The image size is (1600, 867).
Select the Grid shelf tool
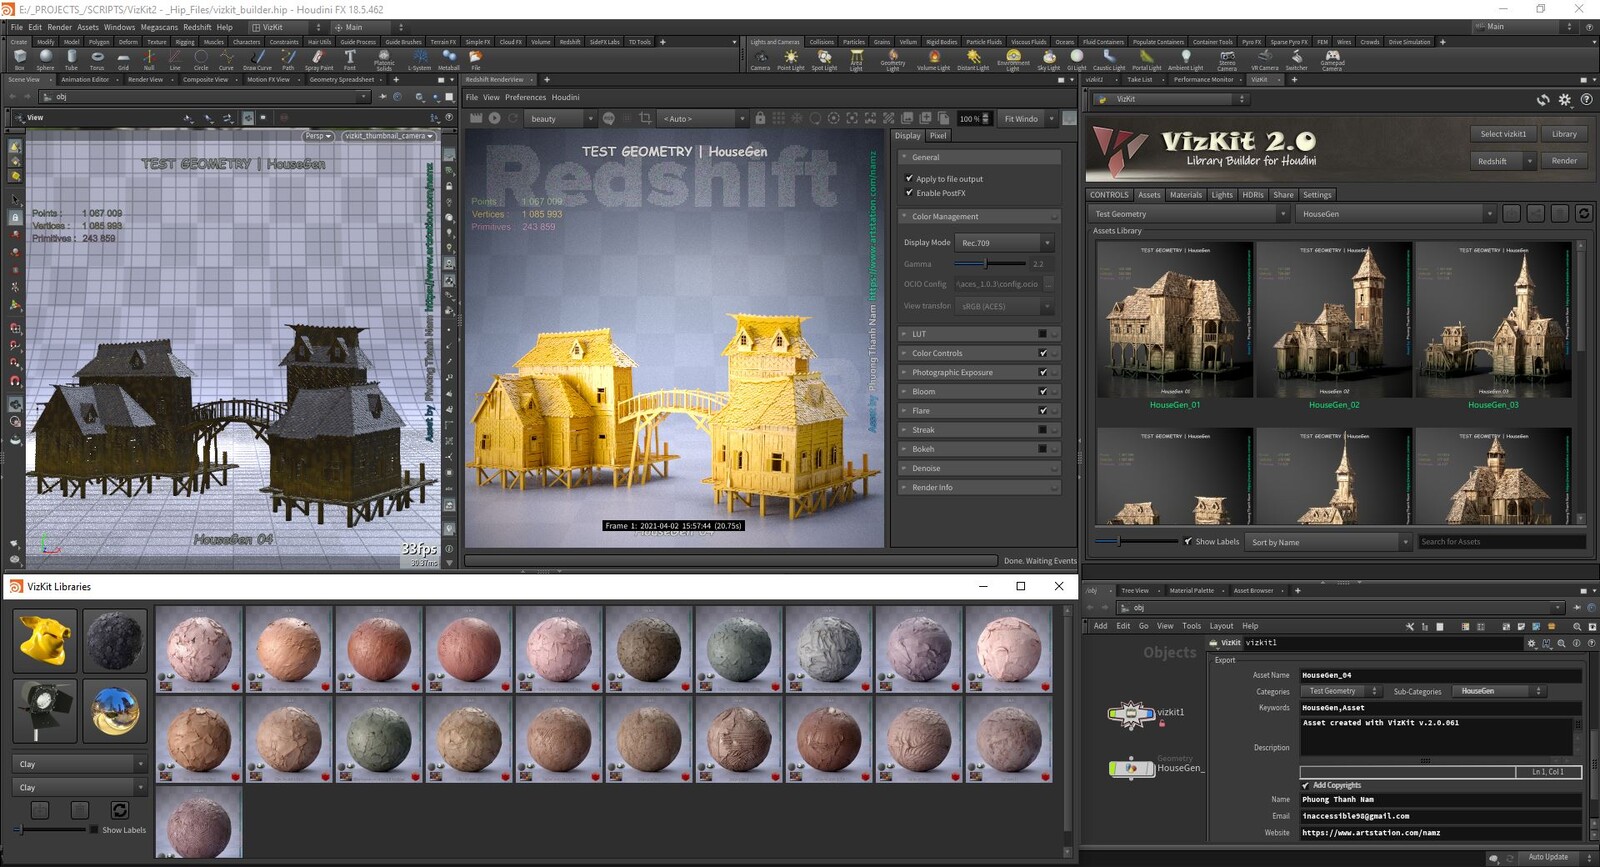(x=123, y=60)
